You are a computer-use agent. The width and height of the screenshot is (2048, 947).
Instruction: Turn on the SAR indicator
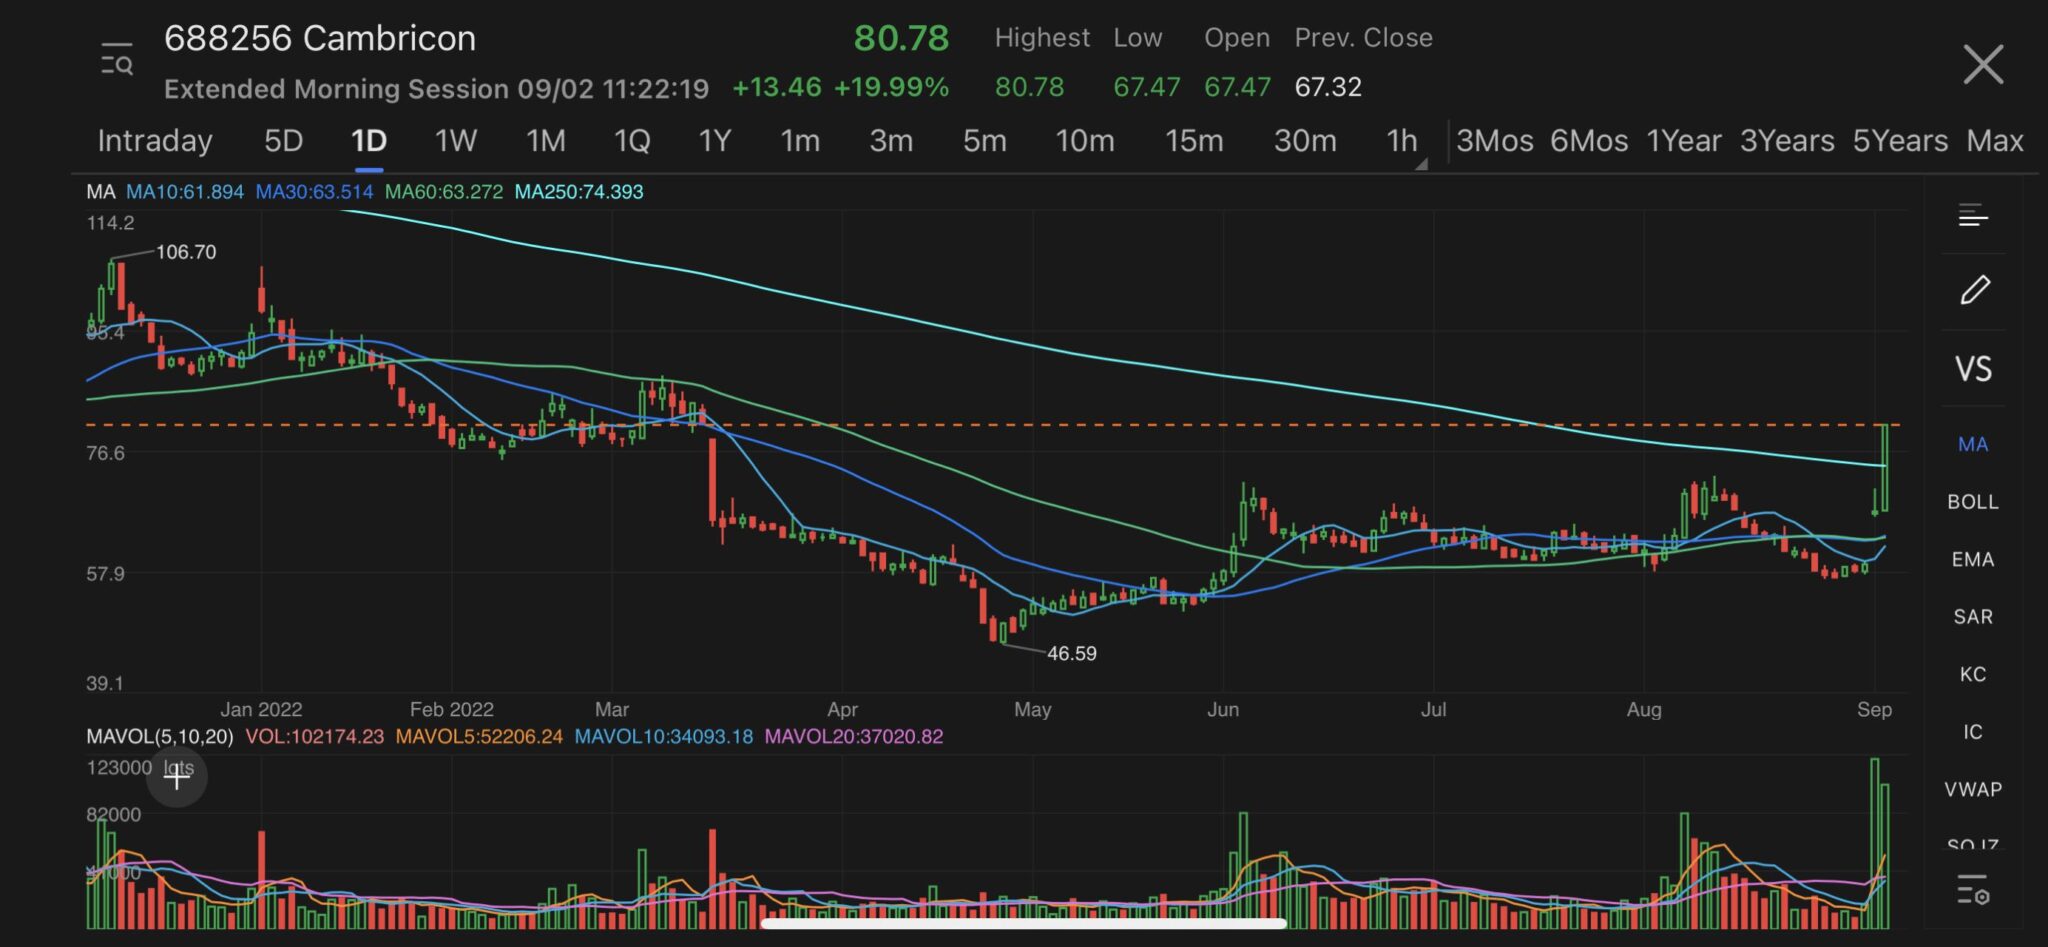tap(1972, 617)
